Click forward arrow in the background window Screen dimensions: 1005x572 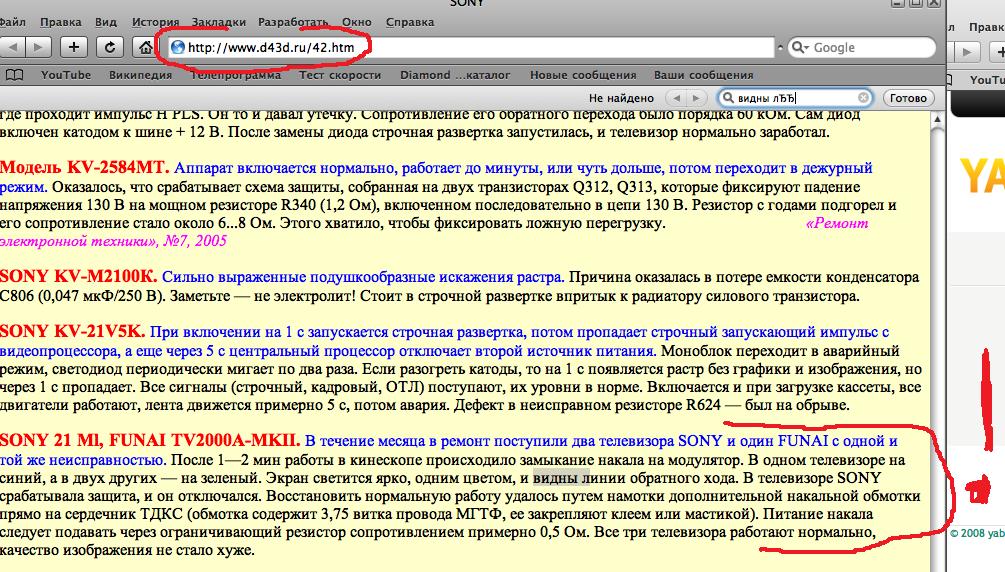click(x=968, y=52)
